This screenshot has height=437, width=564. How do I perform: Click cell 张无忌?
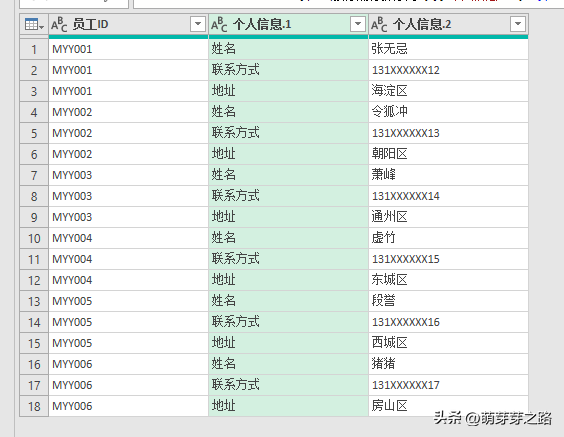[449, 49]
